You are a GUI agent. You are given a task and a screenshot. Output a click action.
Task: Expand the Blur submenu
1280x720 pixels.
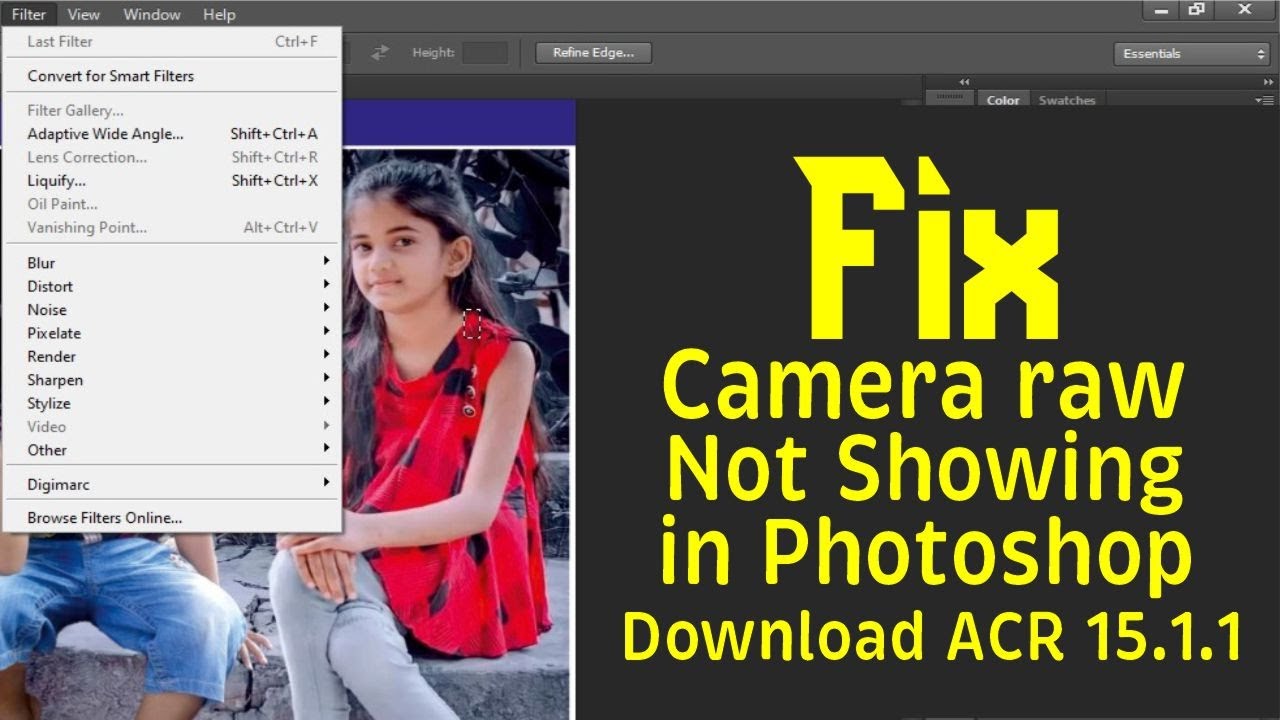(x=172, y=263)
